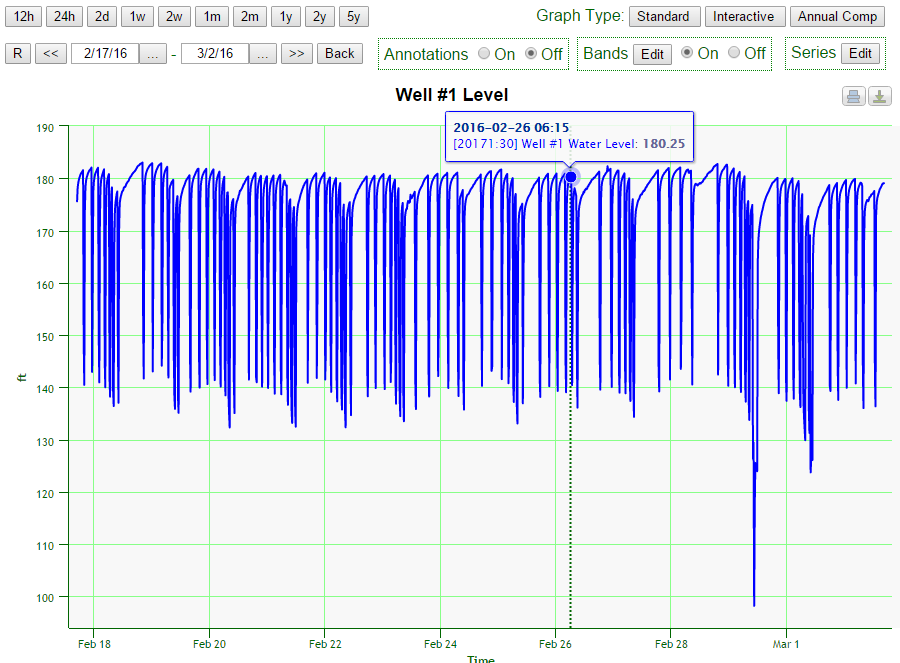Click the ft axis unit label
Viewport: 900px width, 663px height.
tap(22, 377)
